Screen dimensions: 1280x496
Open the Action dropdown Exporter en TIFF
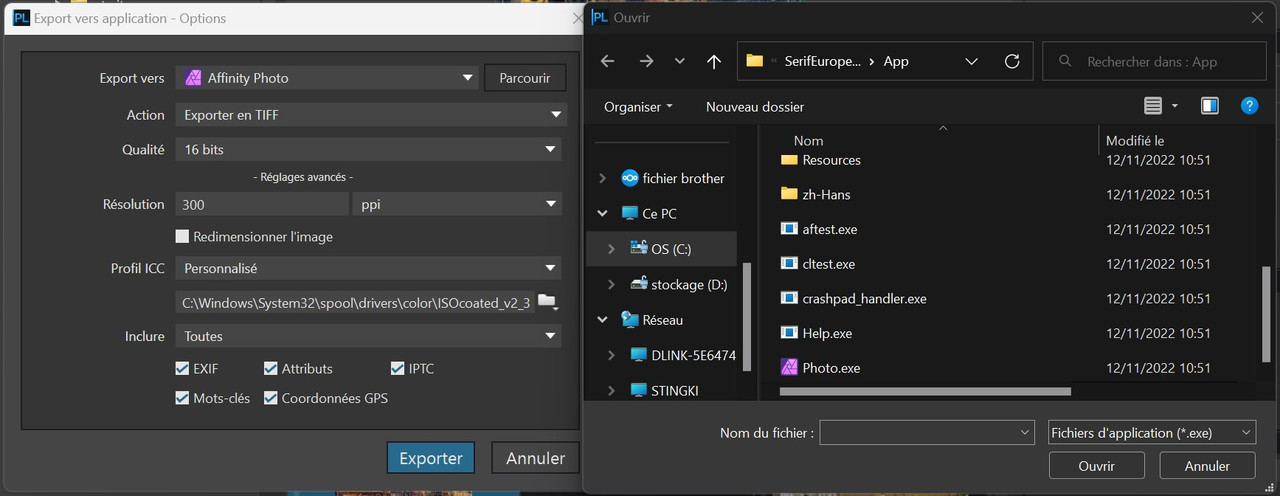point(371,115)
